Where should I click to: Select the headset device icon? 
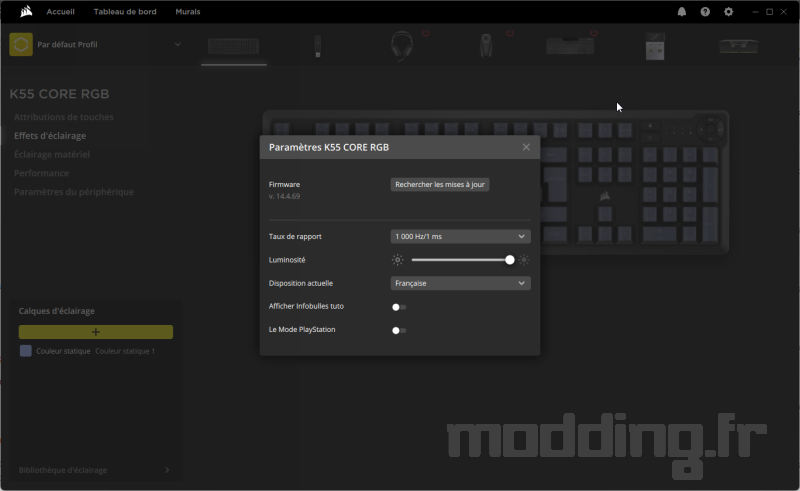(402, 46)
